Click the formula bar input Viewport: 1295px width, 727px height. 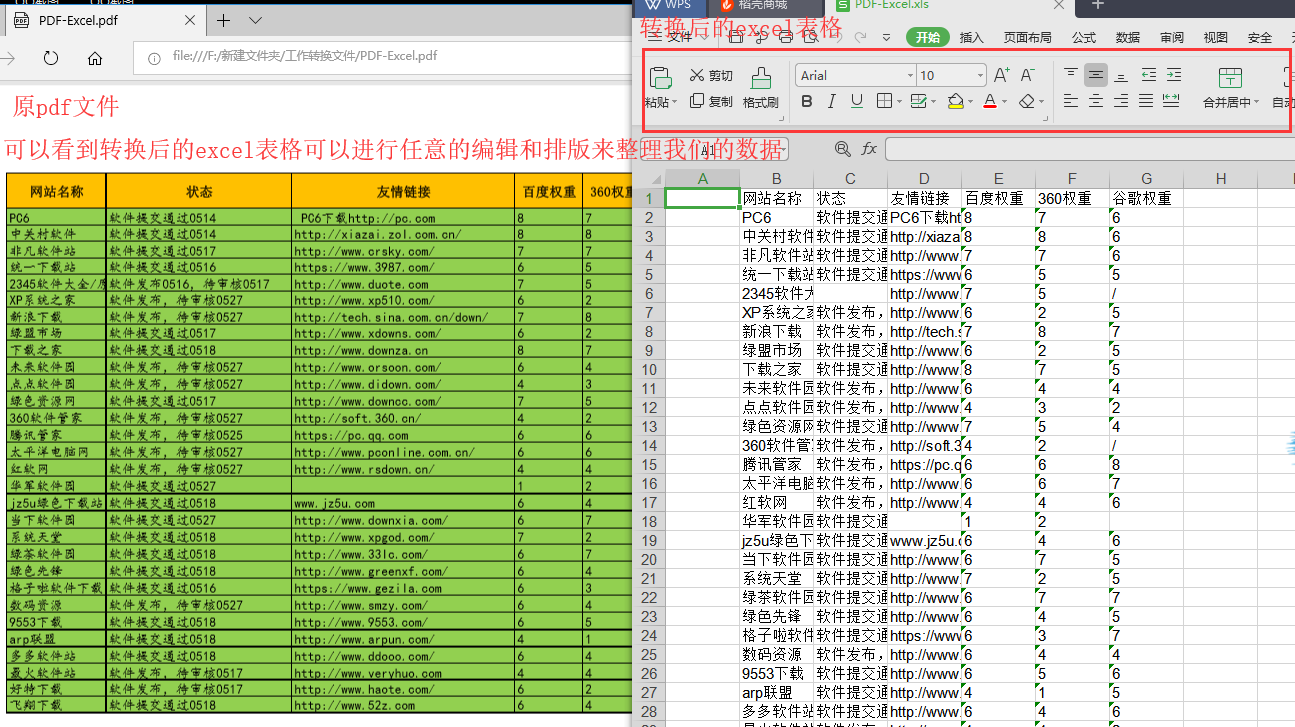[x=1090, y=149]
